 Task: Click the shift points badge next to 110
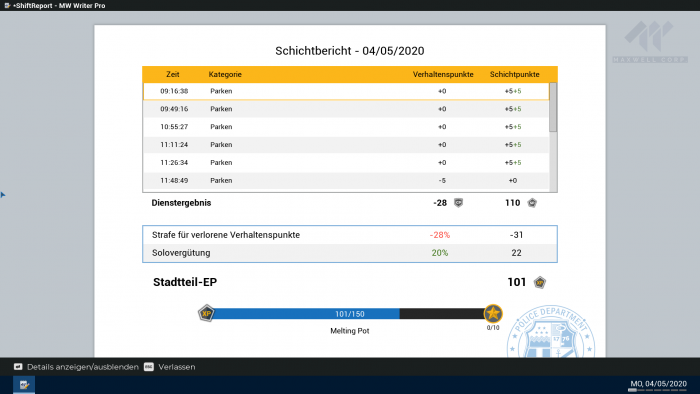[x=532, y=203]
